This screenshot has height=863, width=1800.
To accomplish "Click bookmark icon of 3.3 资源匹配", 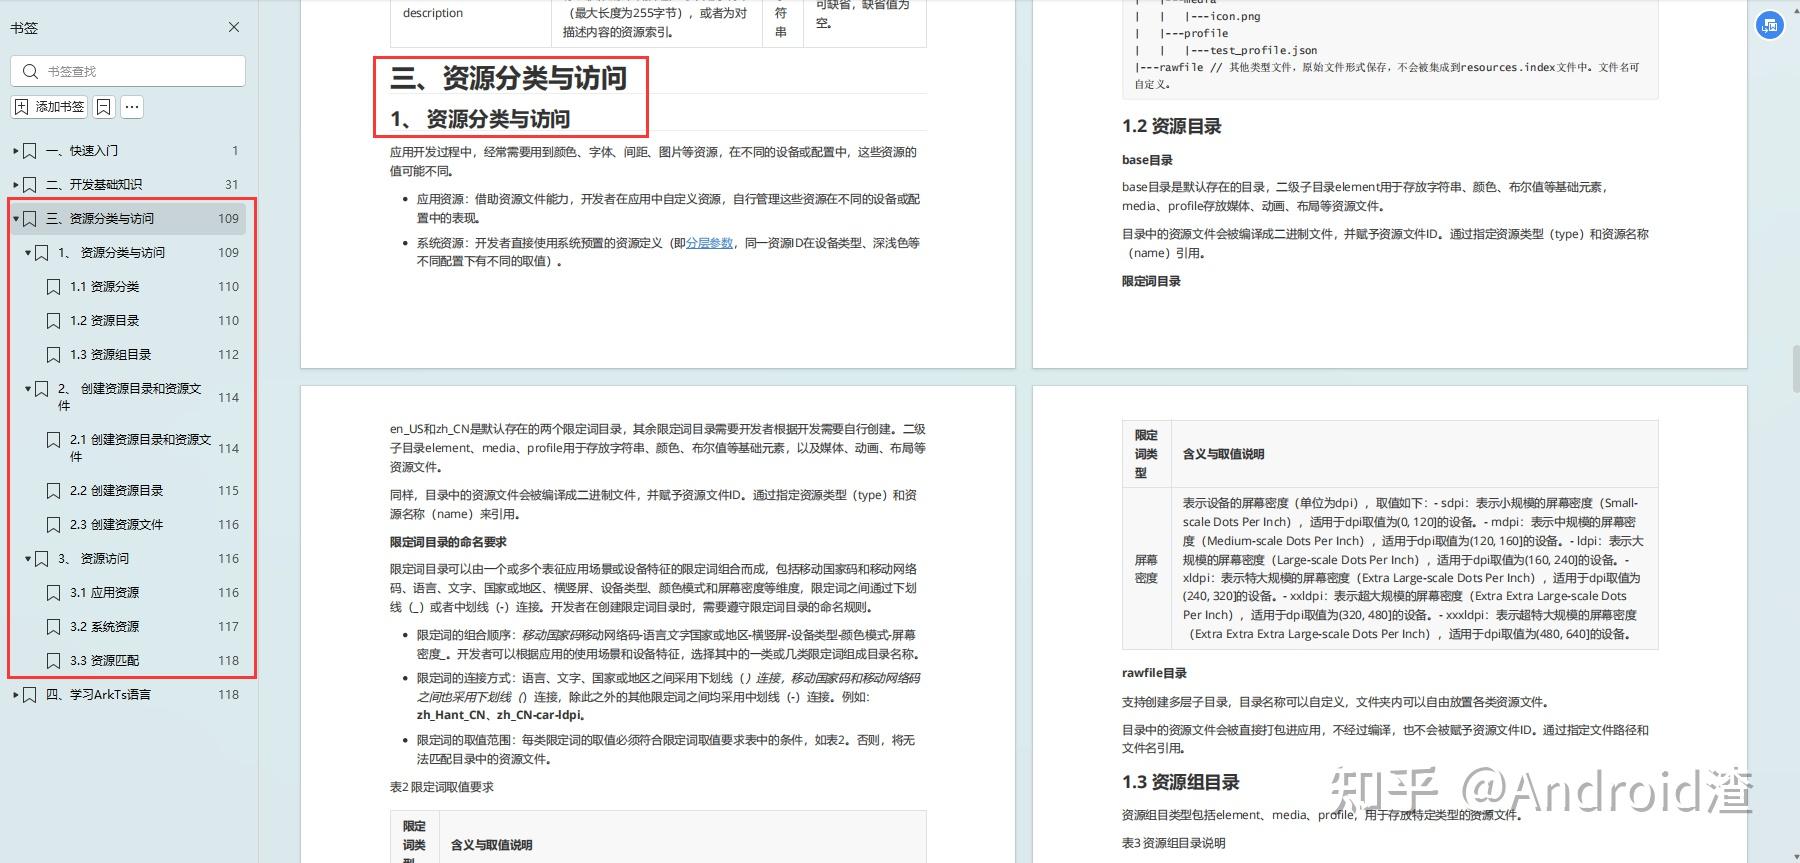I will click(x=54, y=661).
